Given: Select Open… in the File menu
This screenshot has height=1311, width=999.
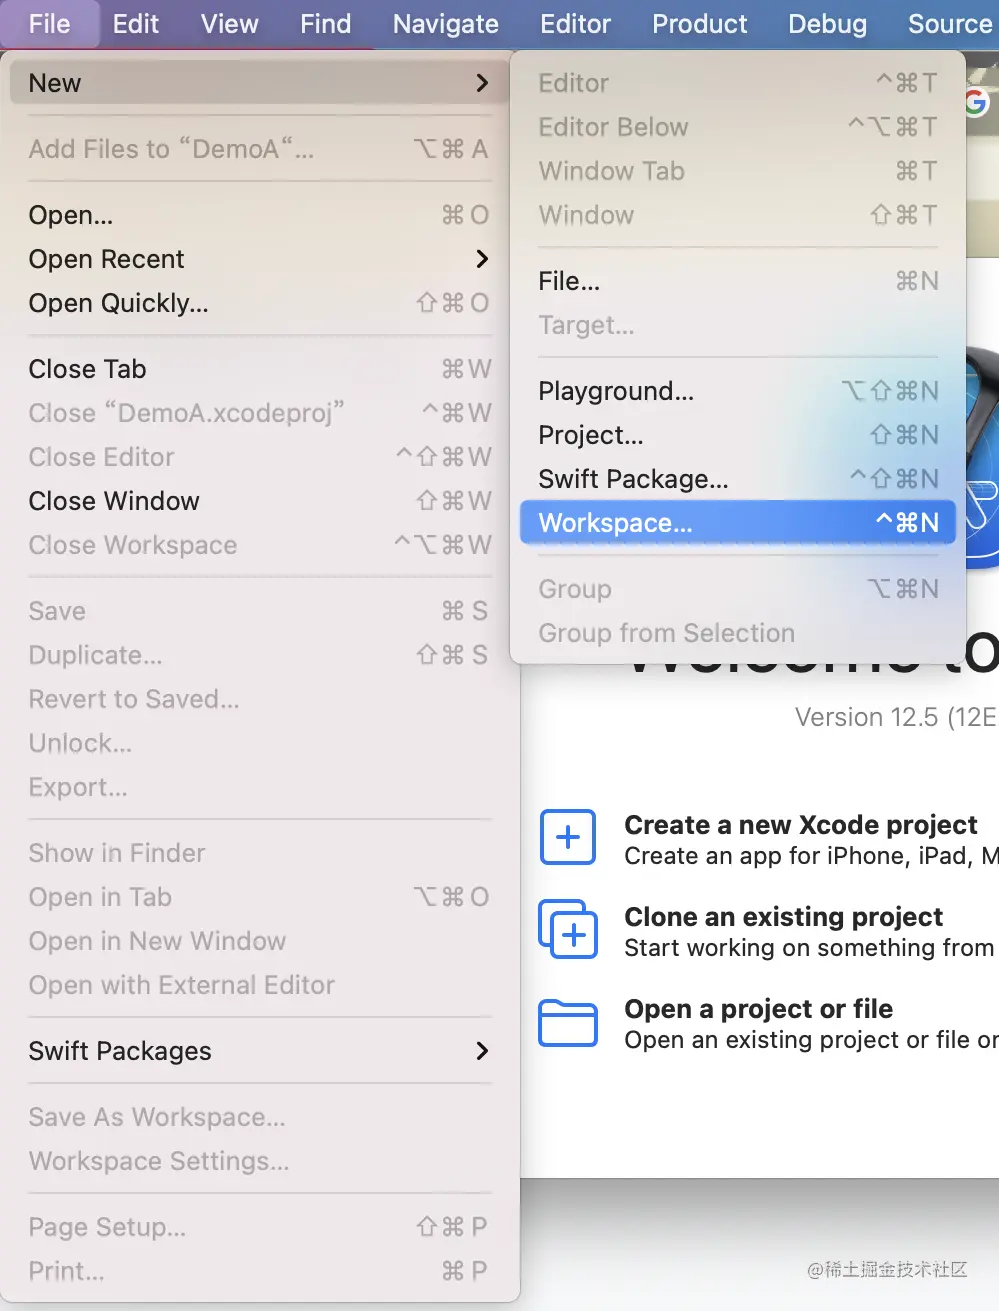Looking at the screenshot, I should point(260,215).
